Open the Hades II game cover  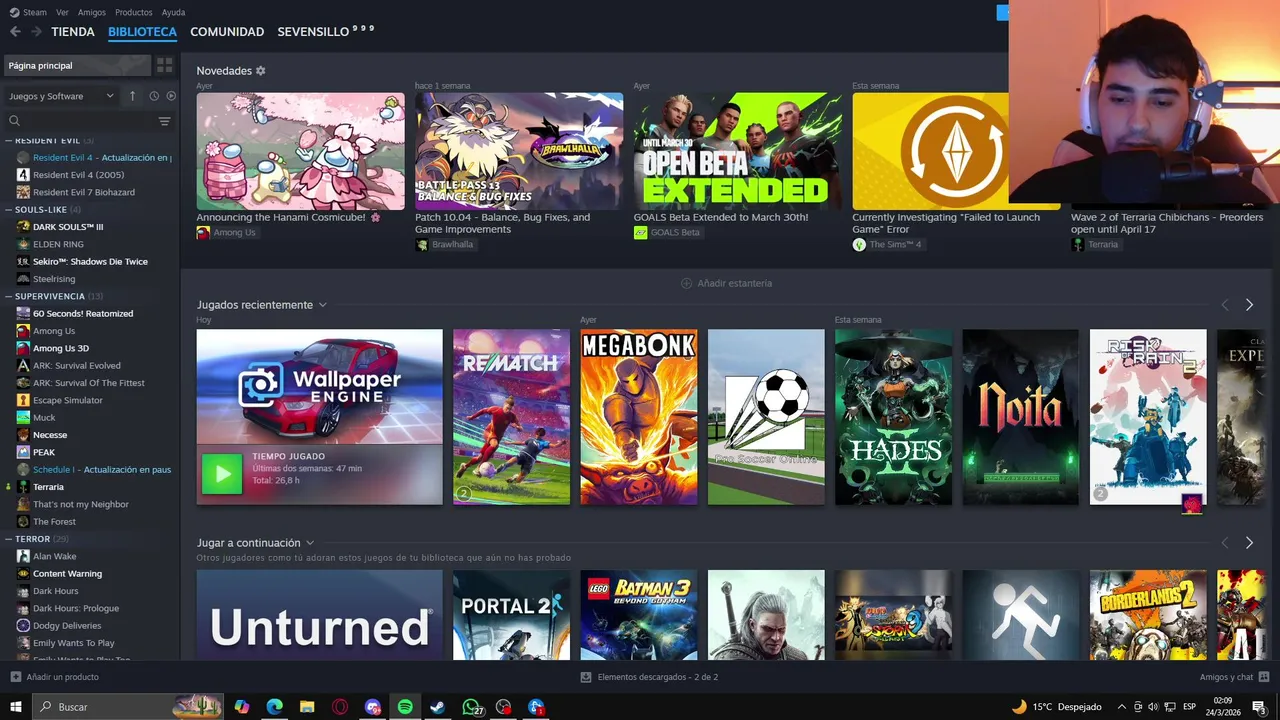pyautogui.click(x=893, y=417)
